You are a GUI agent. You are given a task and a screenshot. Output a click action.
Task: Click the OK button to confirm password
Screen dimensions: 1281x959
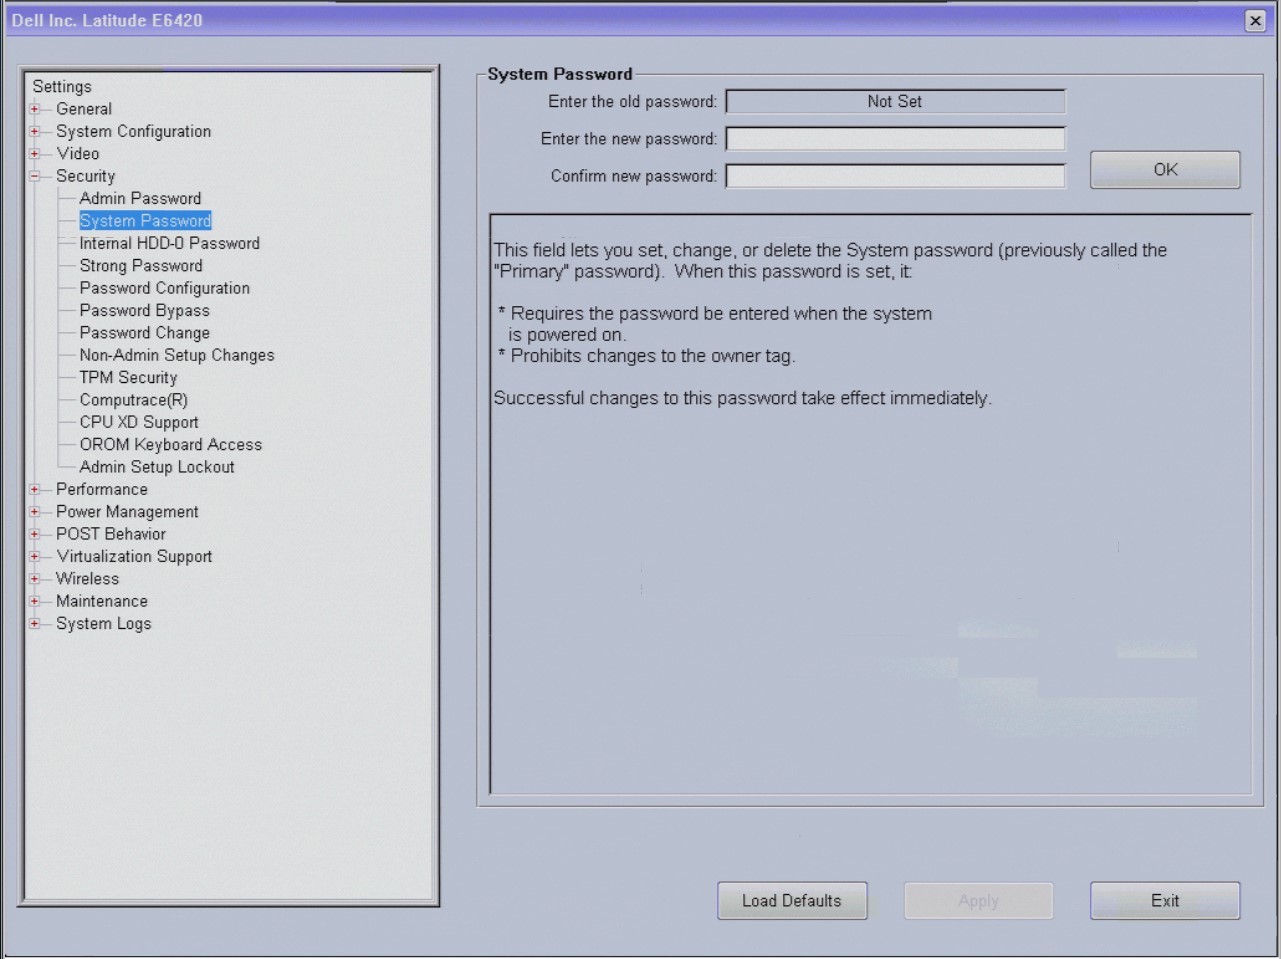pyautogui.click(x=1164, y=169)
